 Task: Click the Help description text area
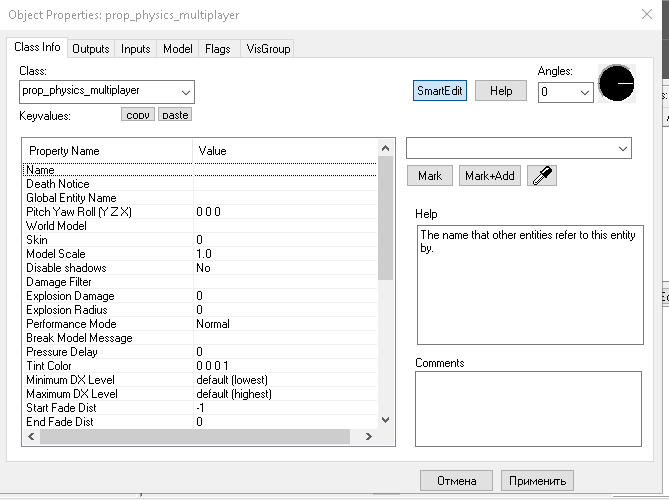(530, 285)
